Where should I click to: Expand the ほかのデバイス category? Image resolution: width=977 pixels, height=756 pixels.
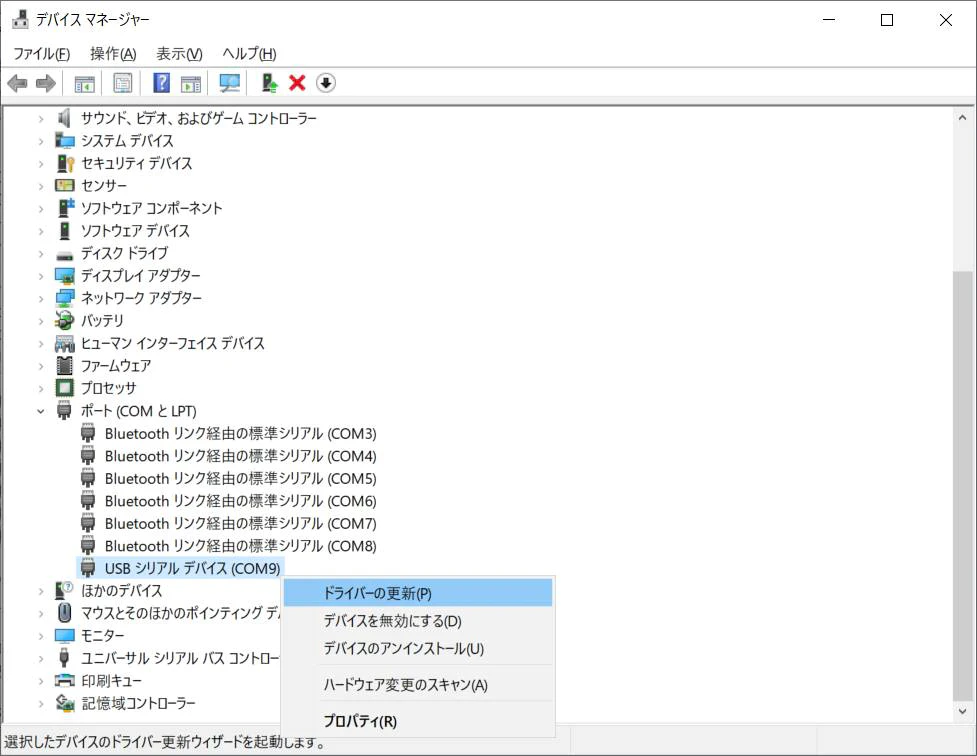tap(41, 591)
